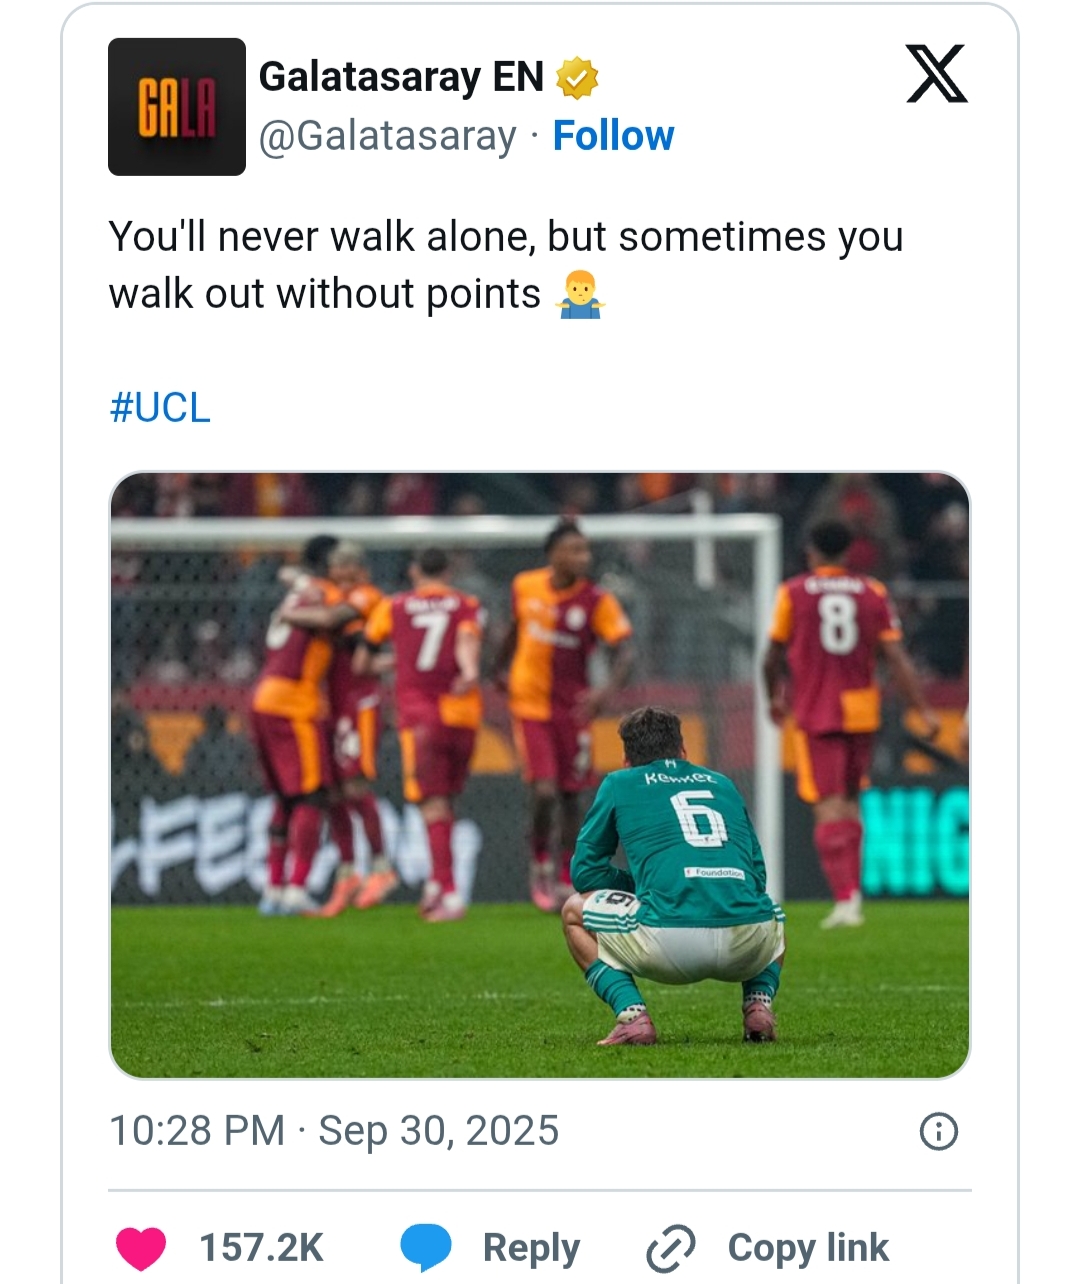Like the post with the heart icon

click(141, 1248)
